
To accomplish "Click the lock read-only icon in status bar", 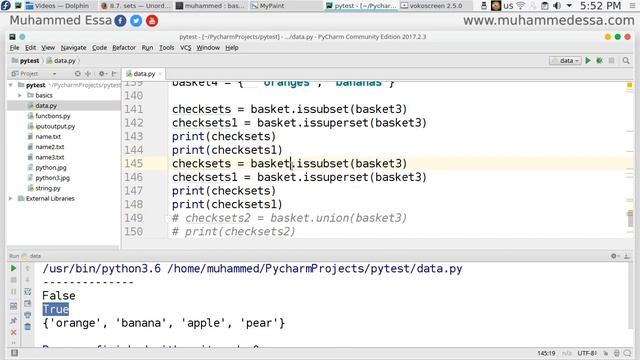I will [606, 353].
